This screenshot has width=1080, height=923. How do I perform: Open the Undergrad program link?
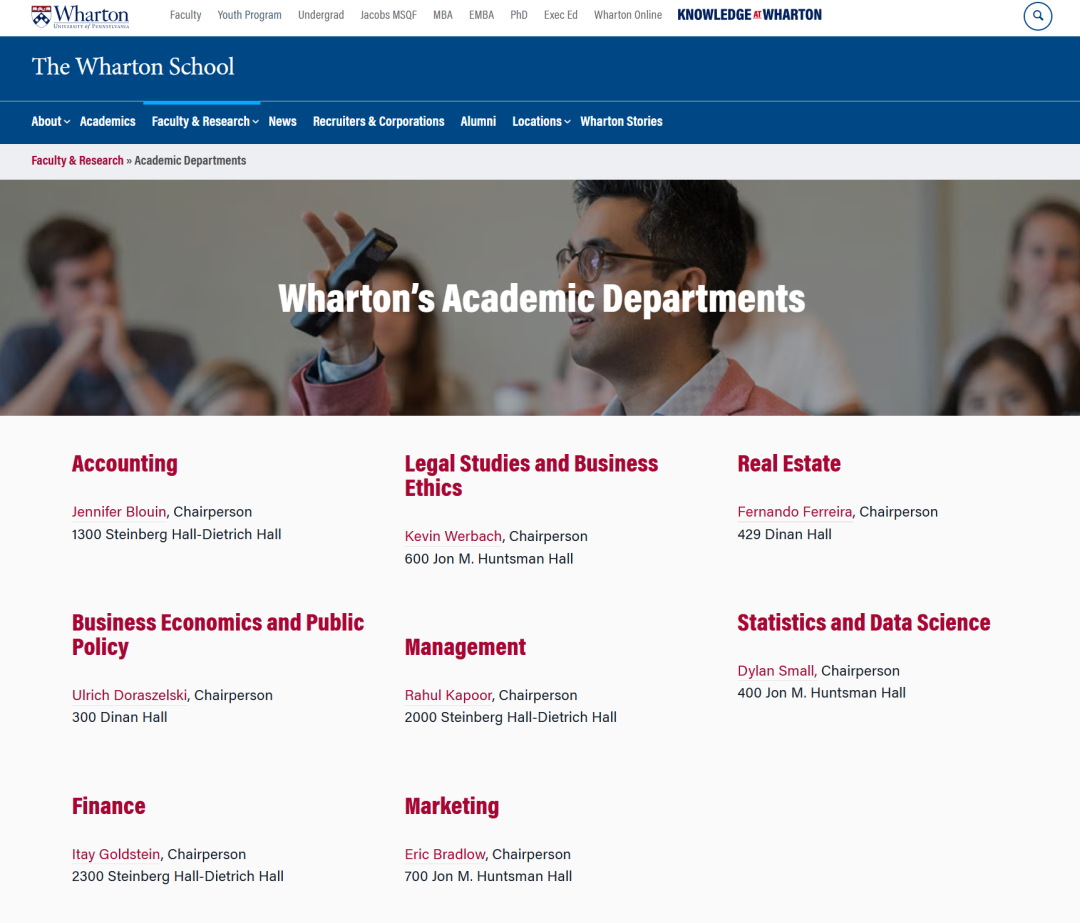pyautogui.click(x=321, y=15)
